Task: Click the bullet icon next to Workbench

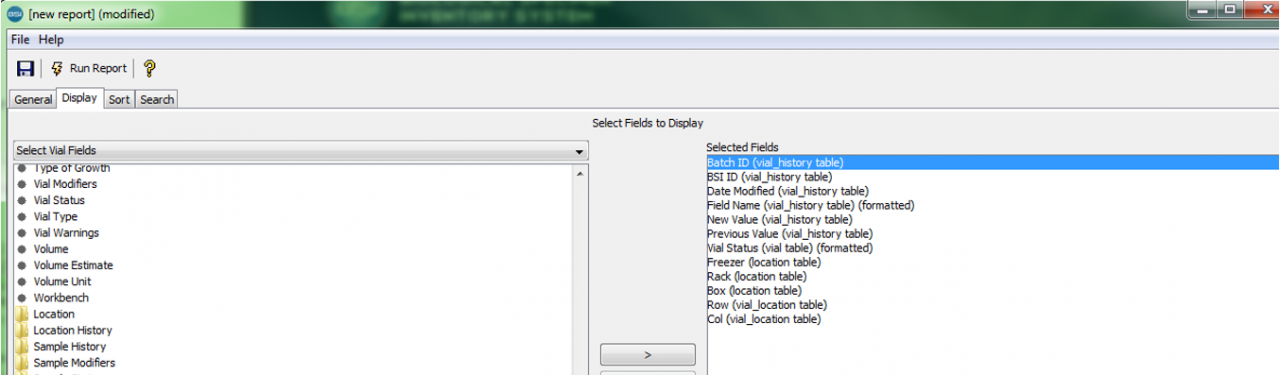Action: [21, 298]
